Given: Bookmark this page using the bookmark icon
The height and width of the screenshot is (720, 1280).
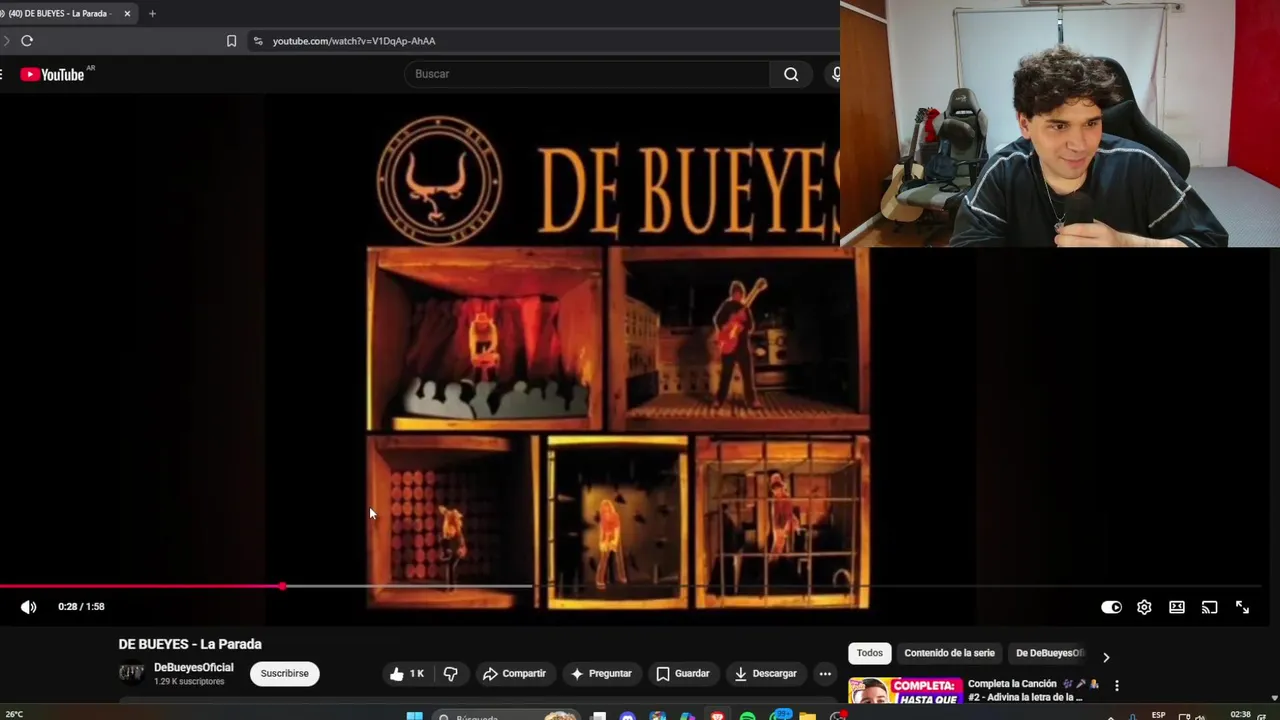Looking at the screenshot, I should coord(231,41).
